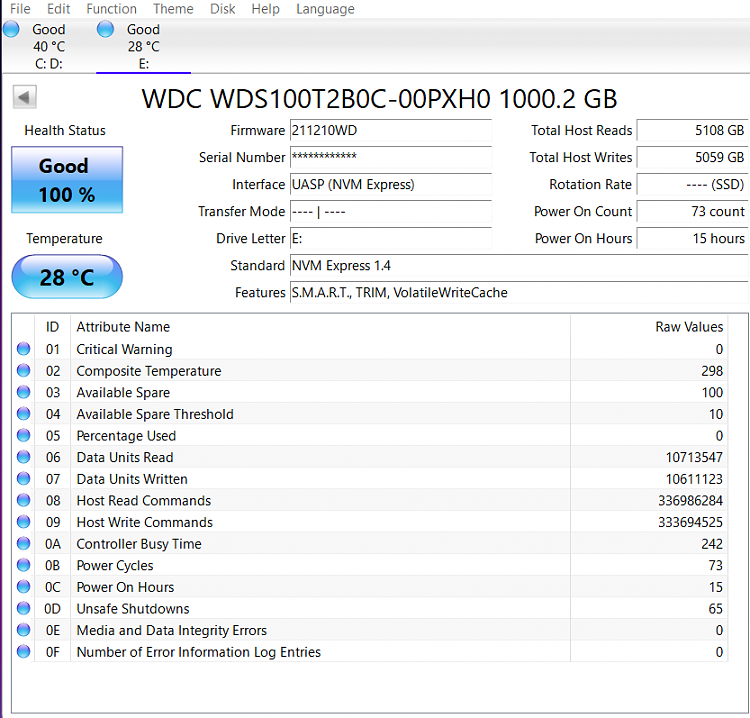
Task: Click the WDC WDS100T2B0C-00PXH0 disk title
Action: pyautogui.click(x=379, y=99)
